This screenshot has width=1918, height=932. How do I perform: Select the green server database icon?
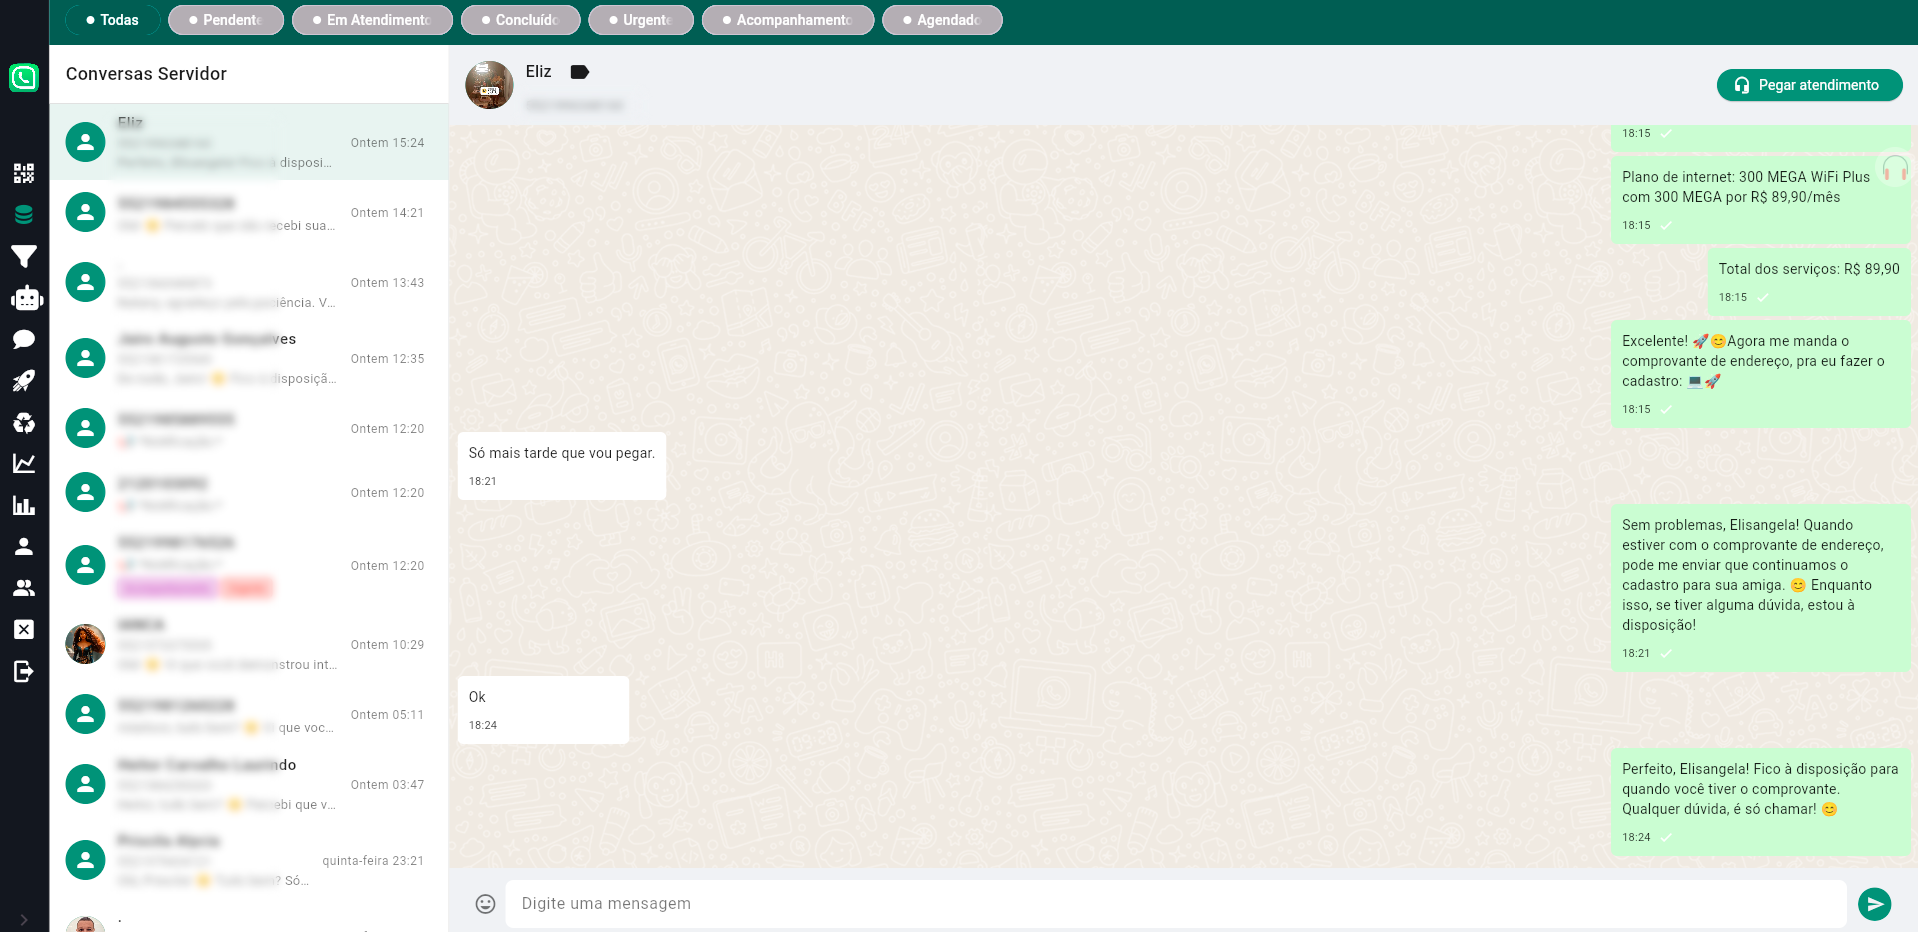click(24, 214)
